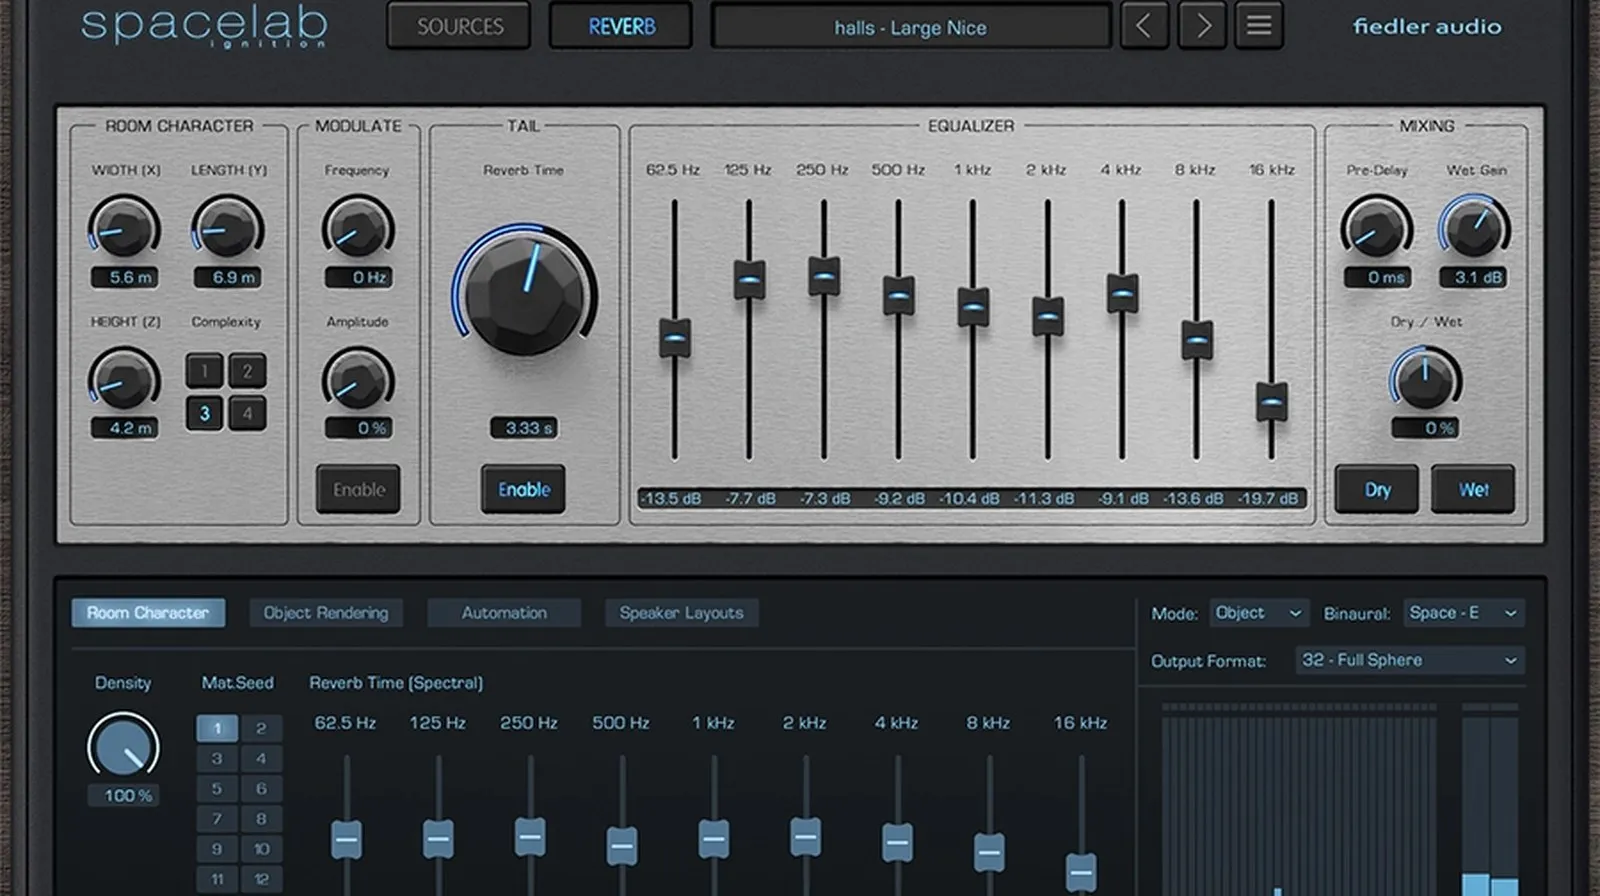Switch to the SOURCES tab
Screen dimensions: 1600x896
coord(460,27)
